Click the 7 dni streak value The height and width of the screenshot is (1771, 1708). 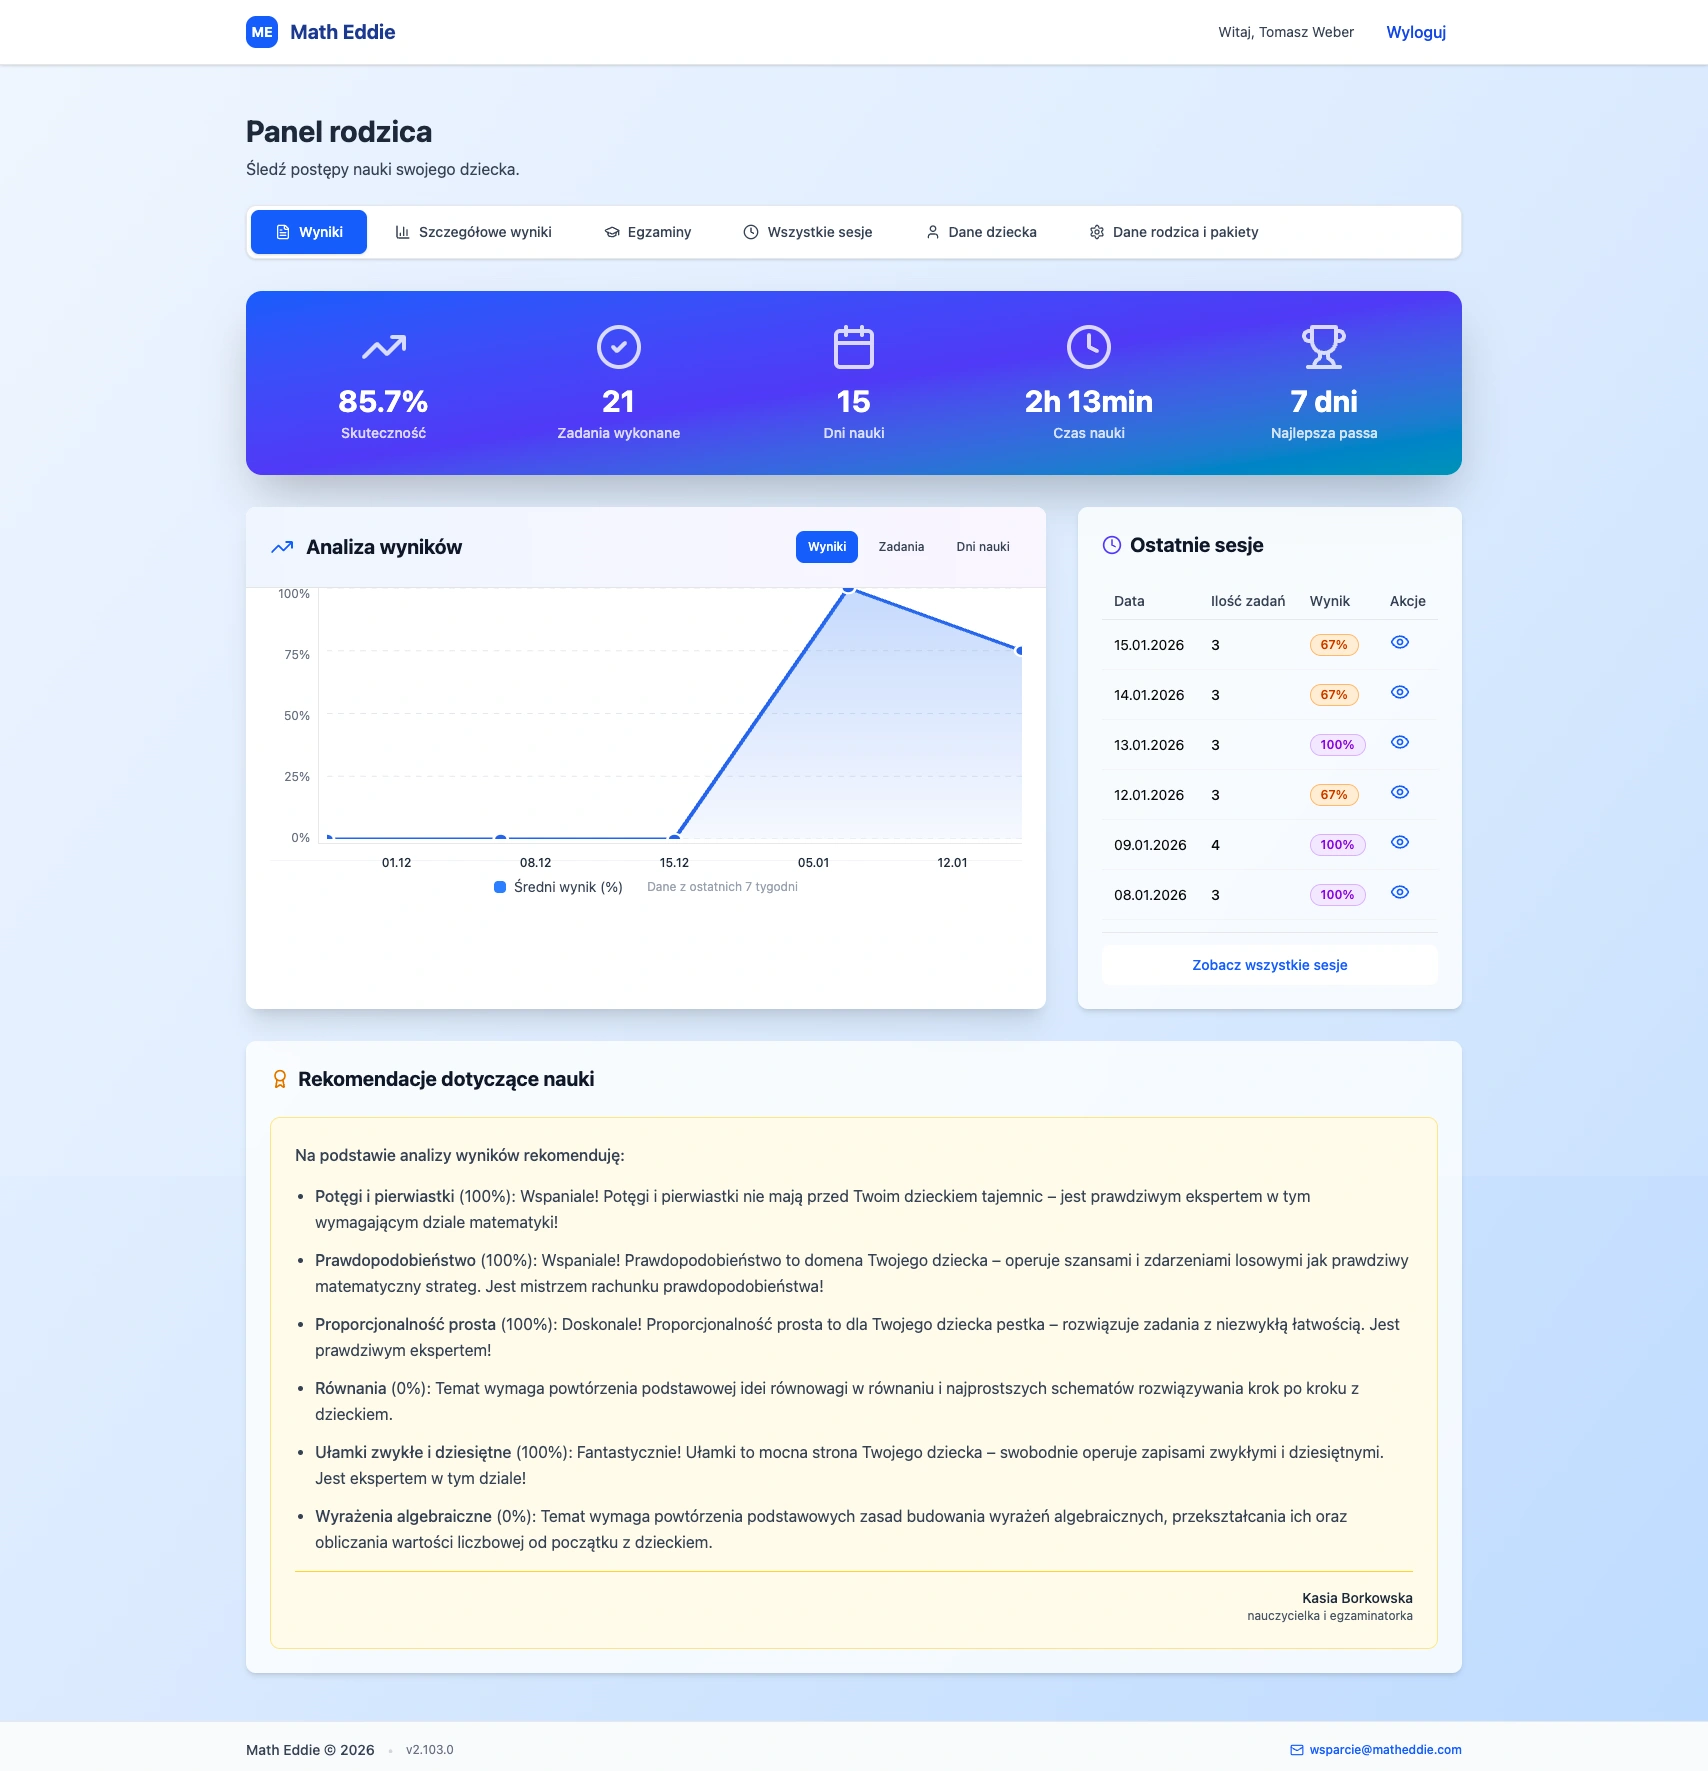pyautogui.click(x=1324, y=401)
